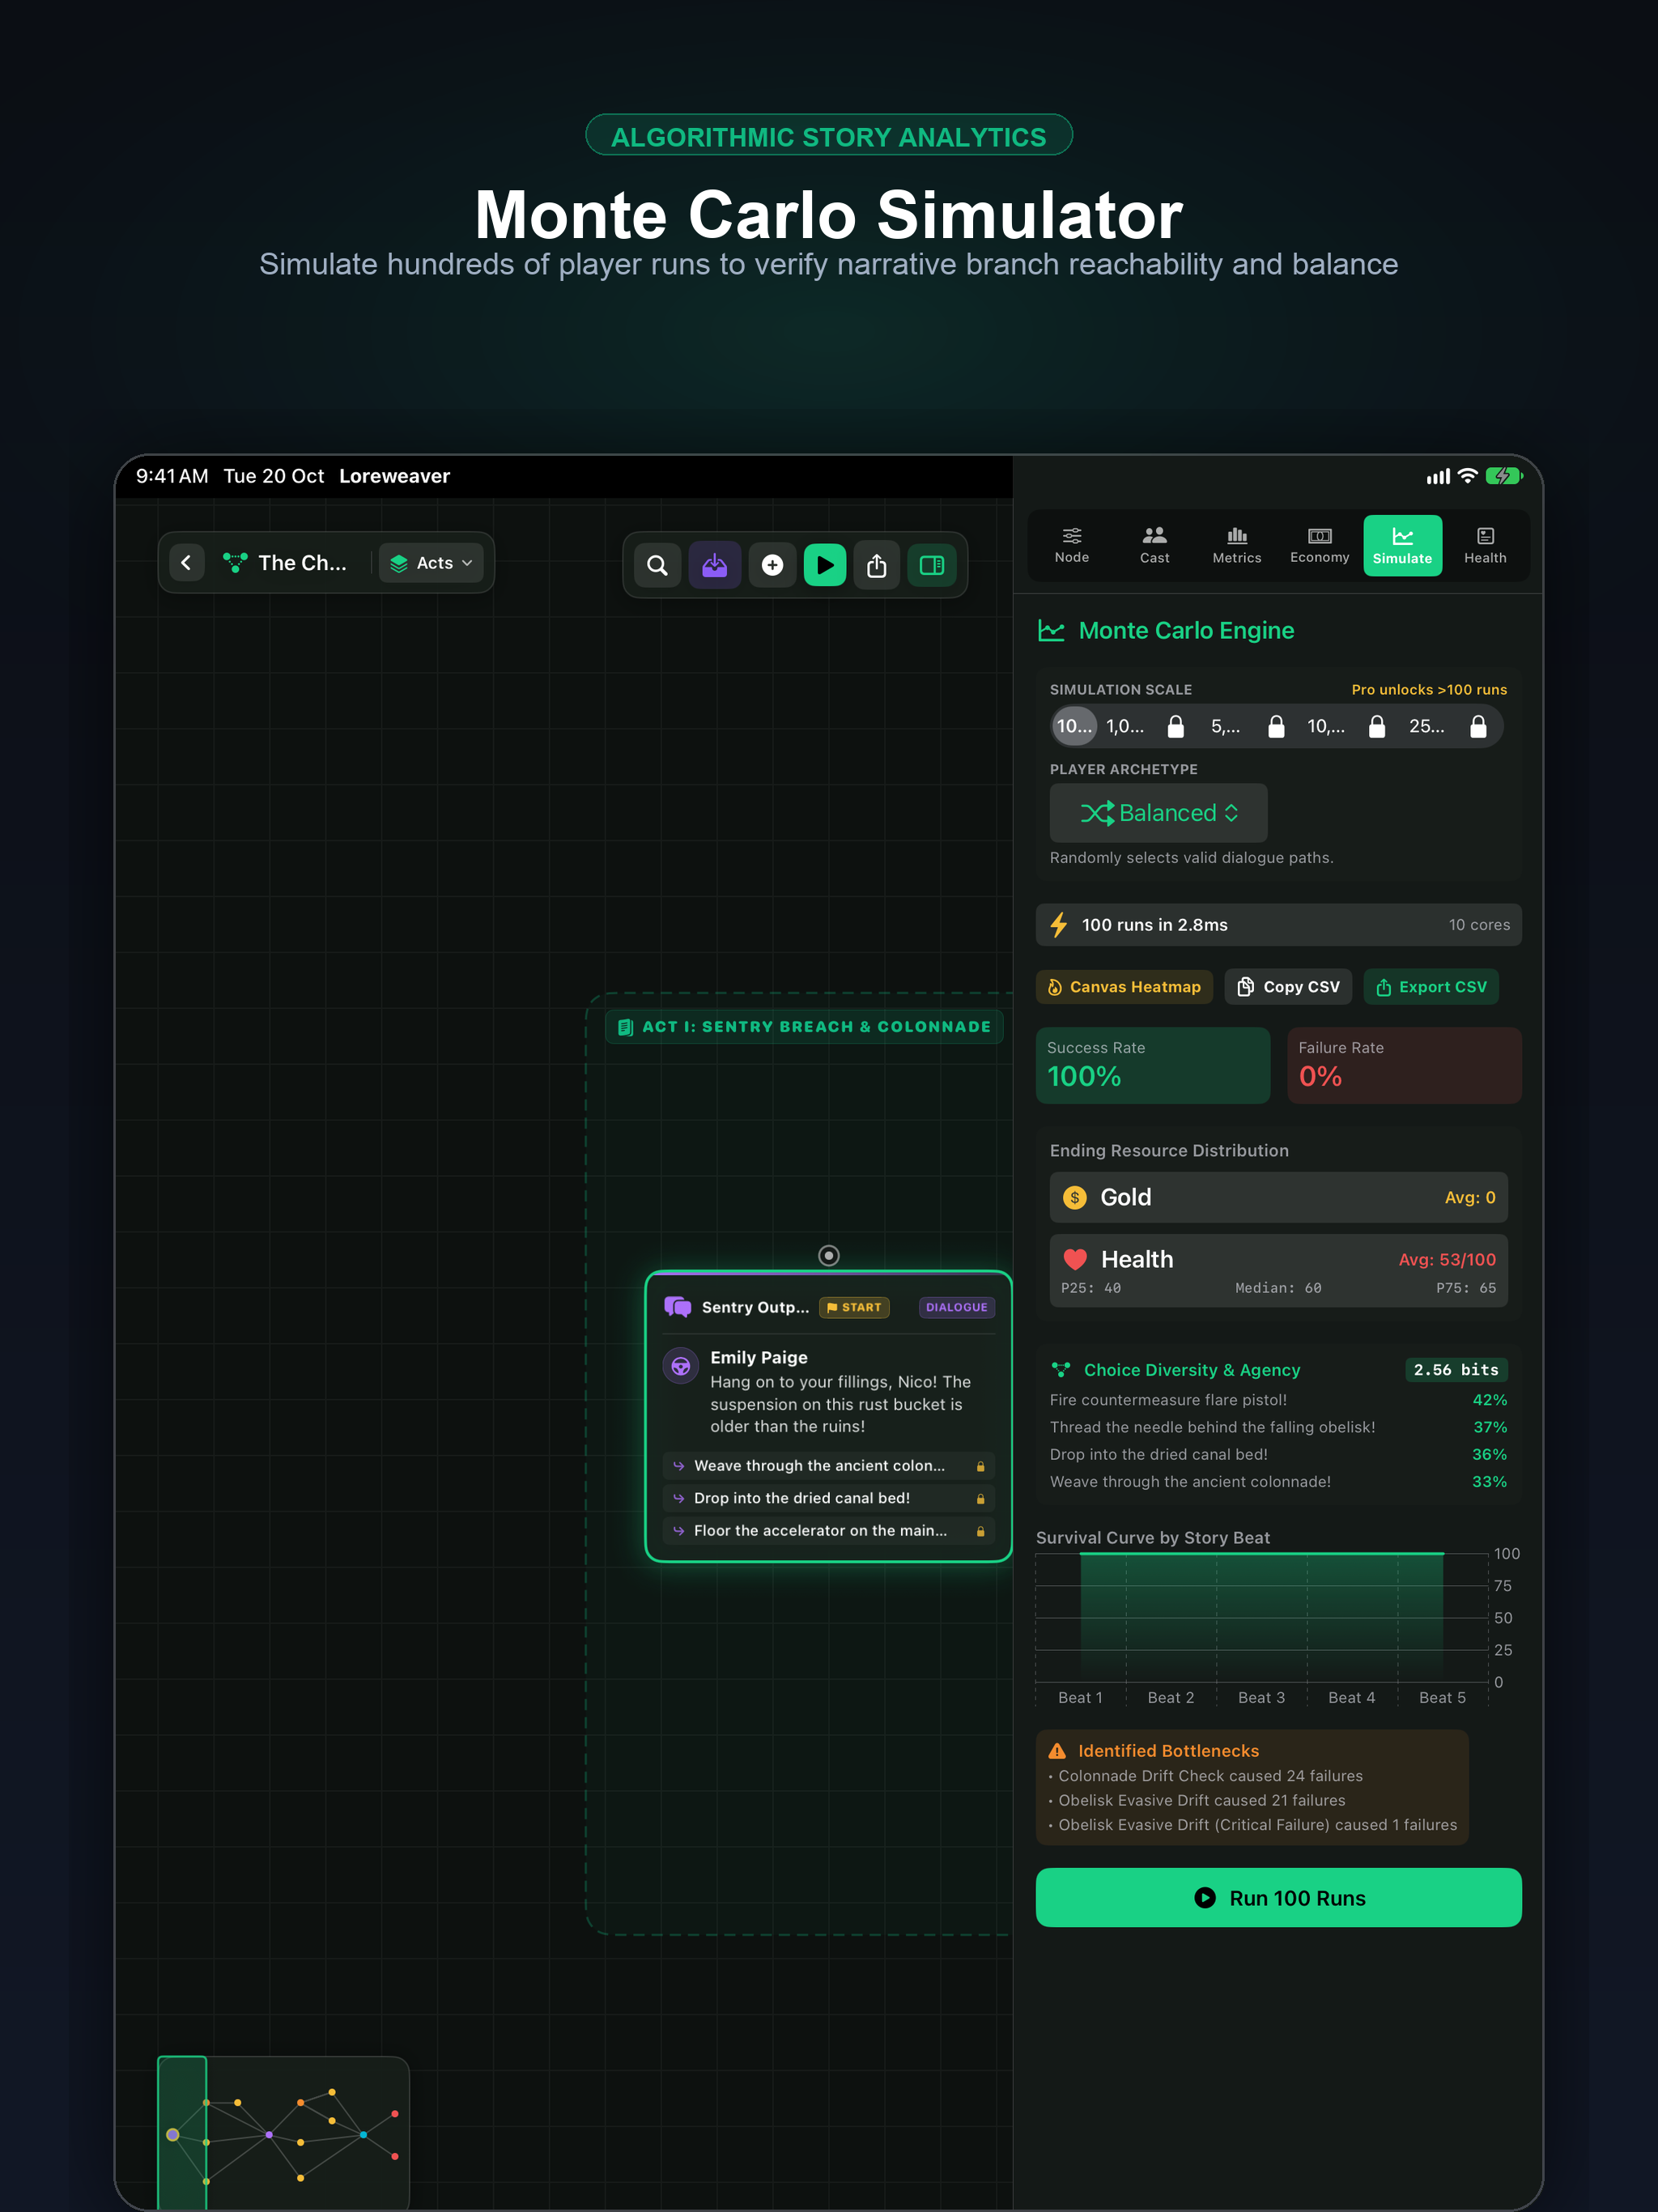
Task: Open the Metrics tab
Action: 1237,545
